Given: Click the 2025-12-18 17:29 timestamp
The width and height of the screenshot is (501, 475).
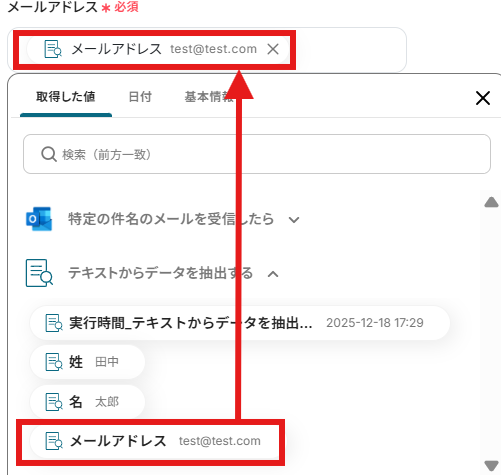Looking at the screenshot, I should (375, 323).
